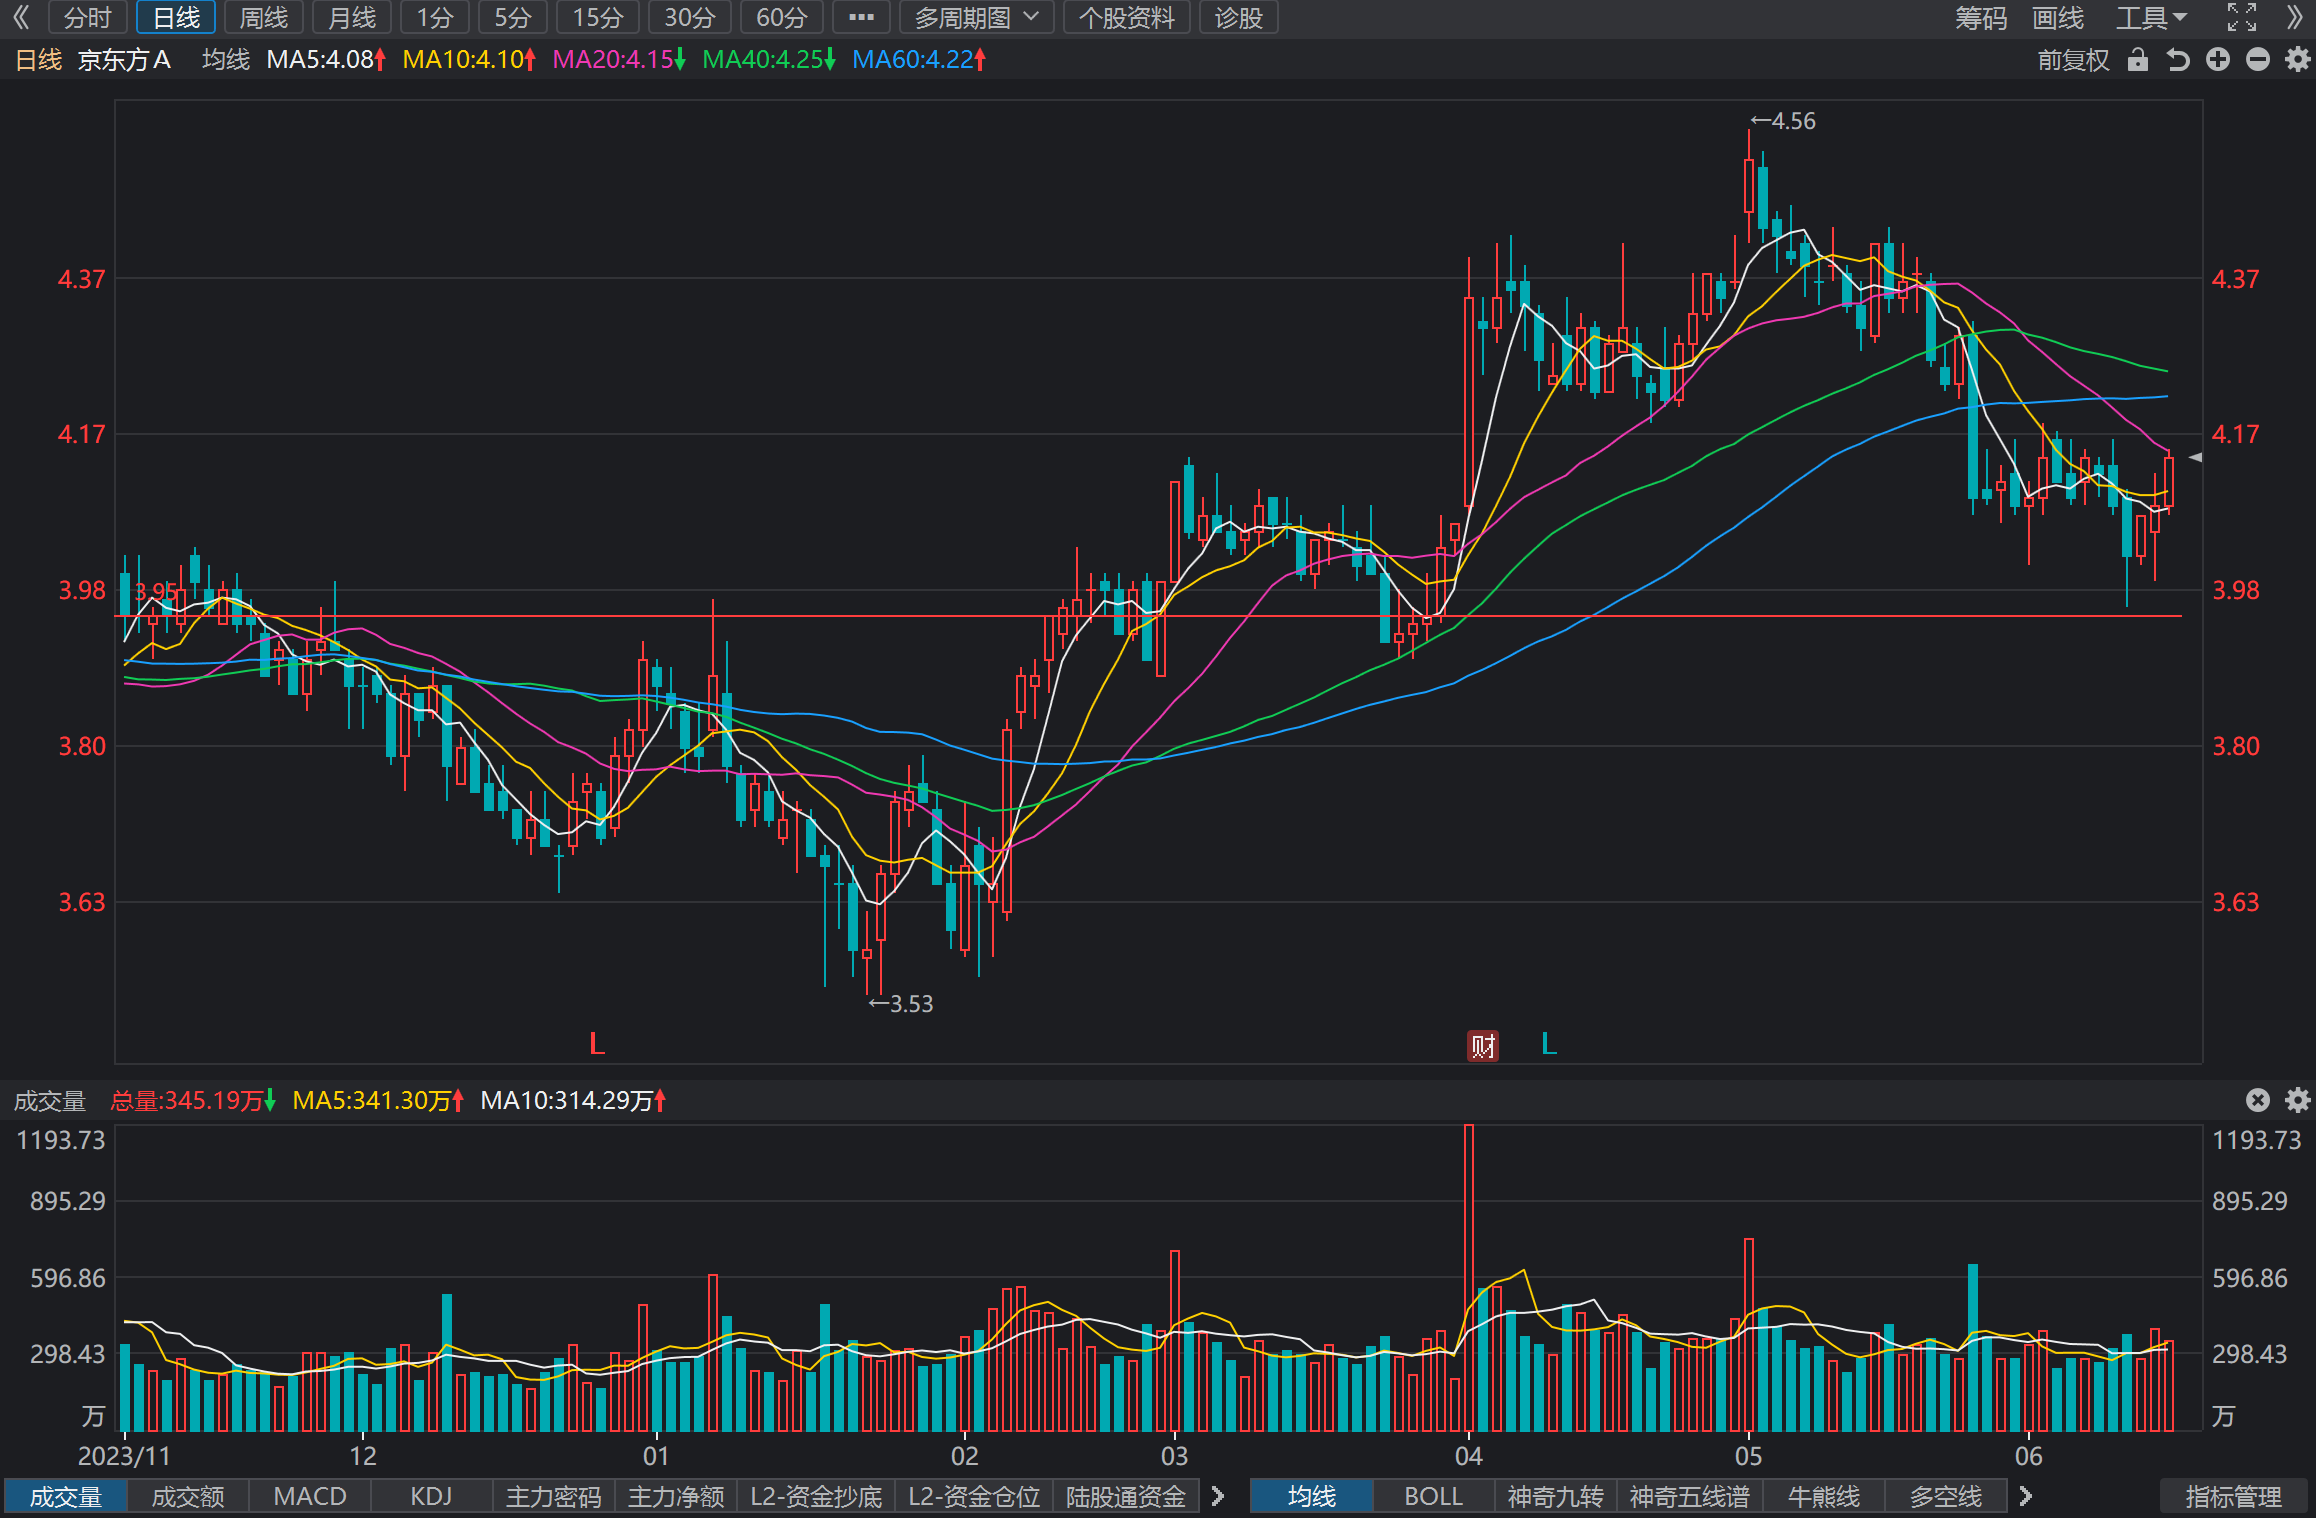Select L2-资金抄底 indicator tab
This screenshot has height=1518, width=2316.
tap(816, 1497)
